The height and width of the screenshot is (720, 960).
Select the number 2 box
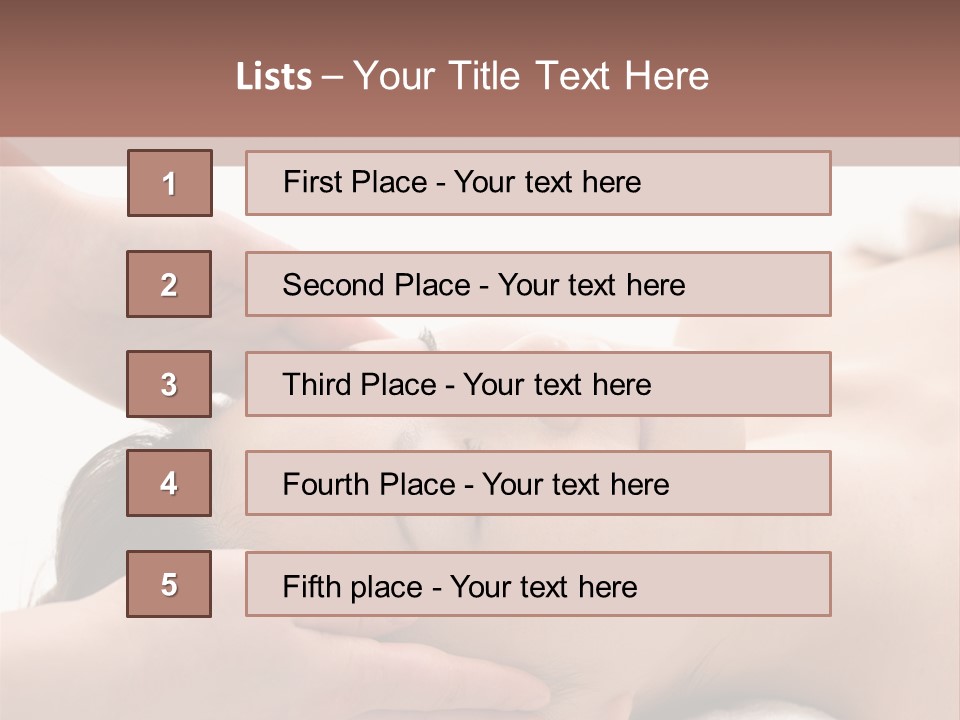pos(169,284)
